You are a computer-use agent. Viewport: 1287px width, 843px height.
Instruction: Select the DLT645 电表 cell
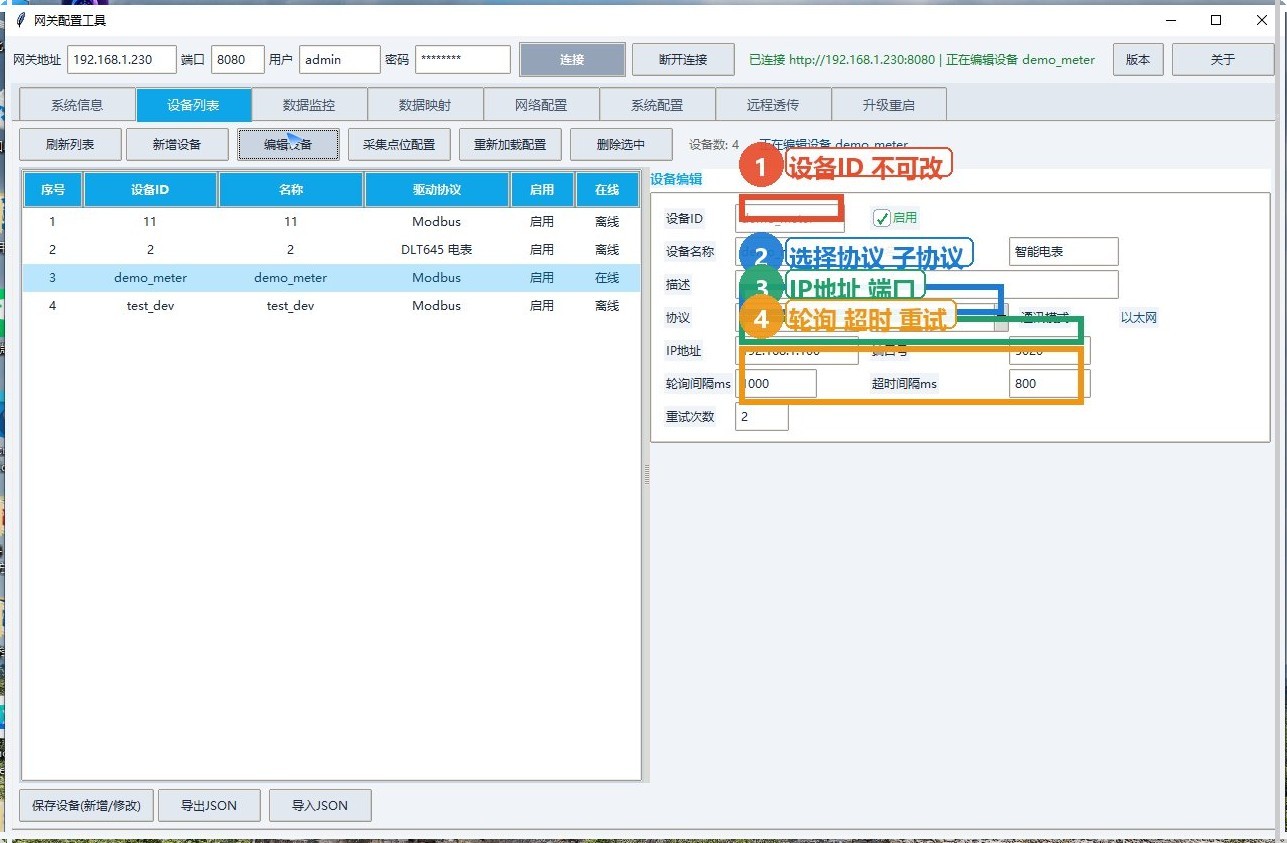pos(437,250)
